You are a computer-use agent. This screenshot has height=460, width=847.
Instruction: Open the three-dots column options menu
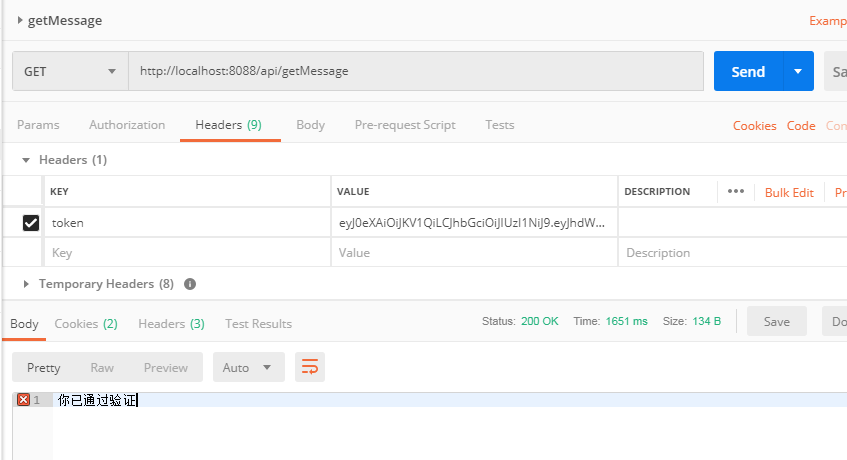coord(736,191)
